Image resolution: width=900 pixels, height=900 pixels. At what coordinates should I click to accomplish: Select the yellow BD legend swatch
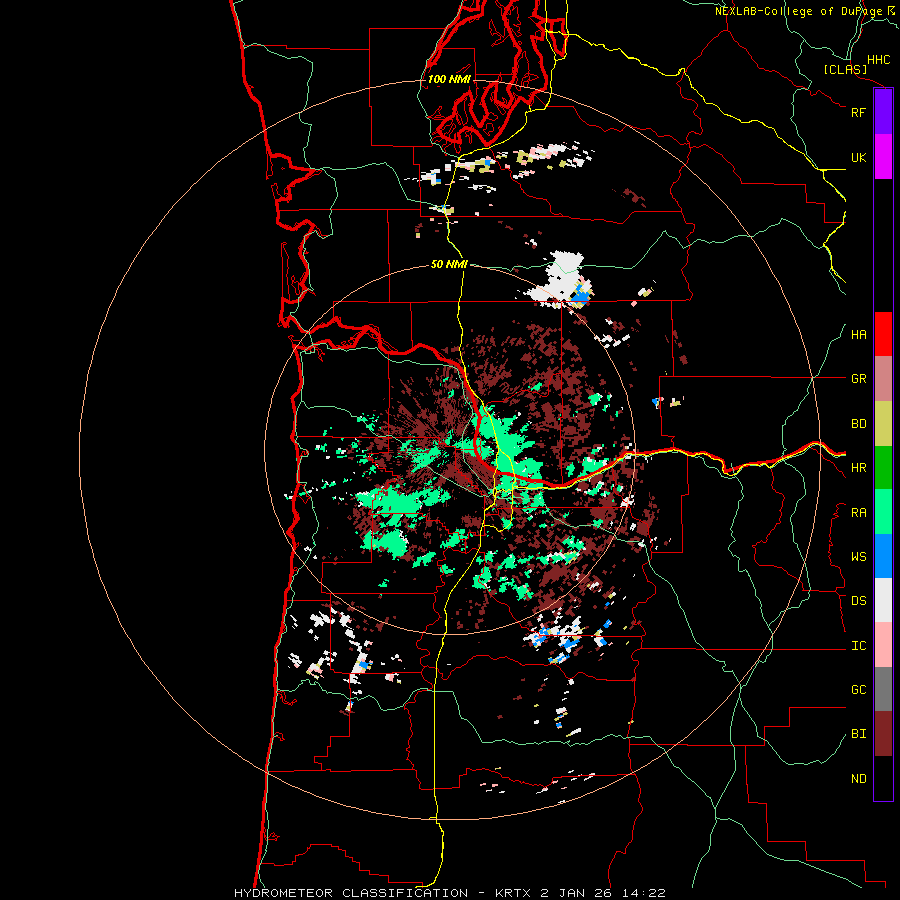(x=883, y=423)
